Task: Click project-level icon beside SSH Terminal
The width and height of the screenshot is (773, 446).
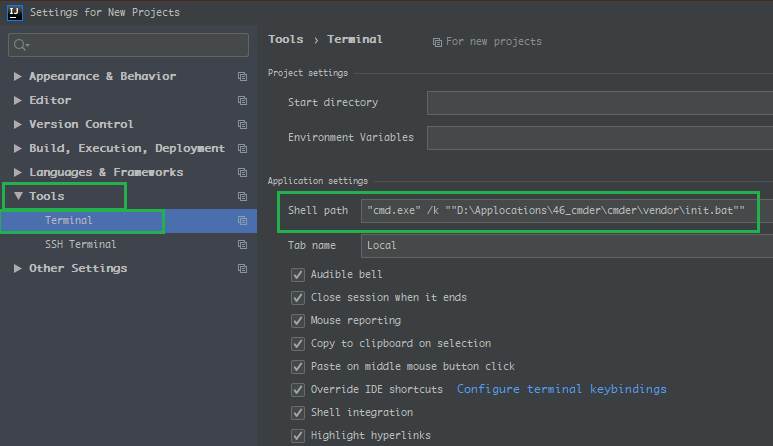Action: 242,244
